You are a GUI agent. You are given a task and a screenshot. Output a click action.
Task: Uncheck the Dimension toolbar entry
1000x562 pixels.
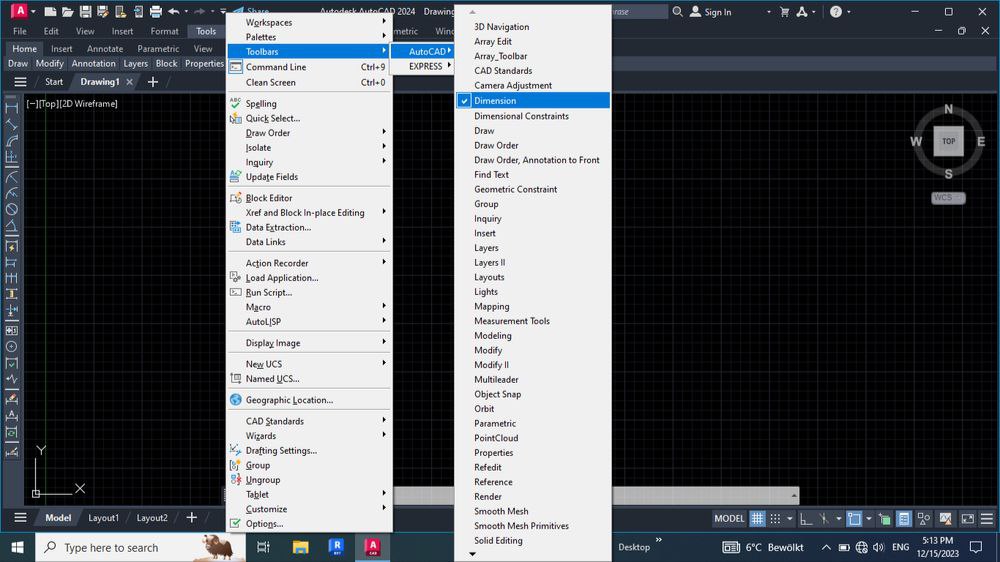point(533,100)
